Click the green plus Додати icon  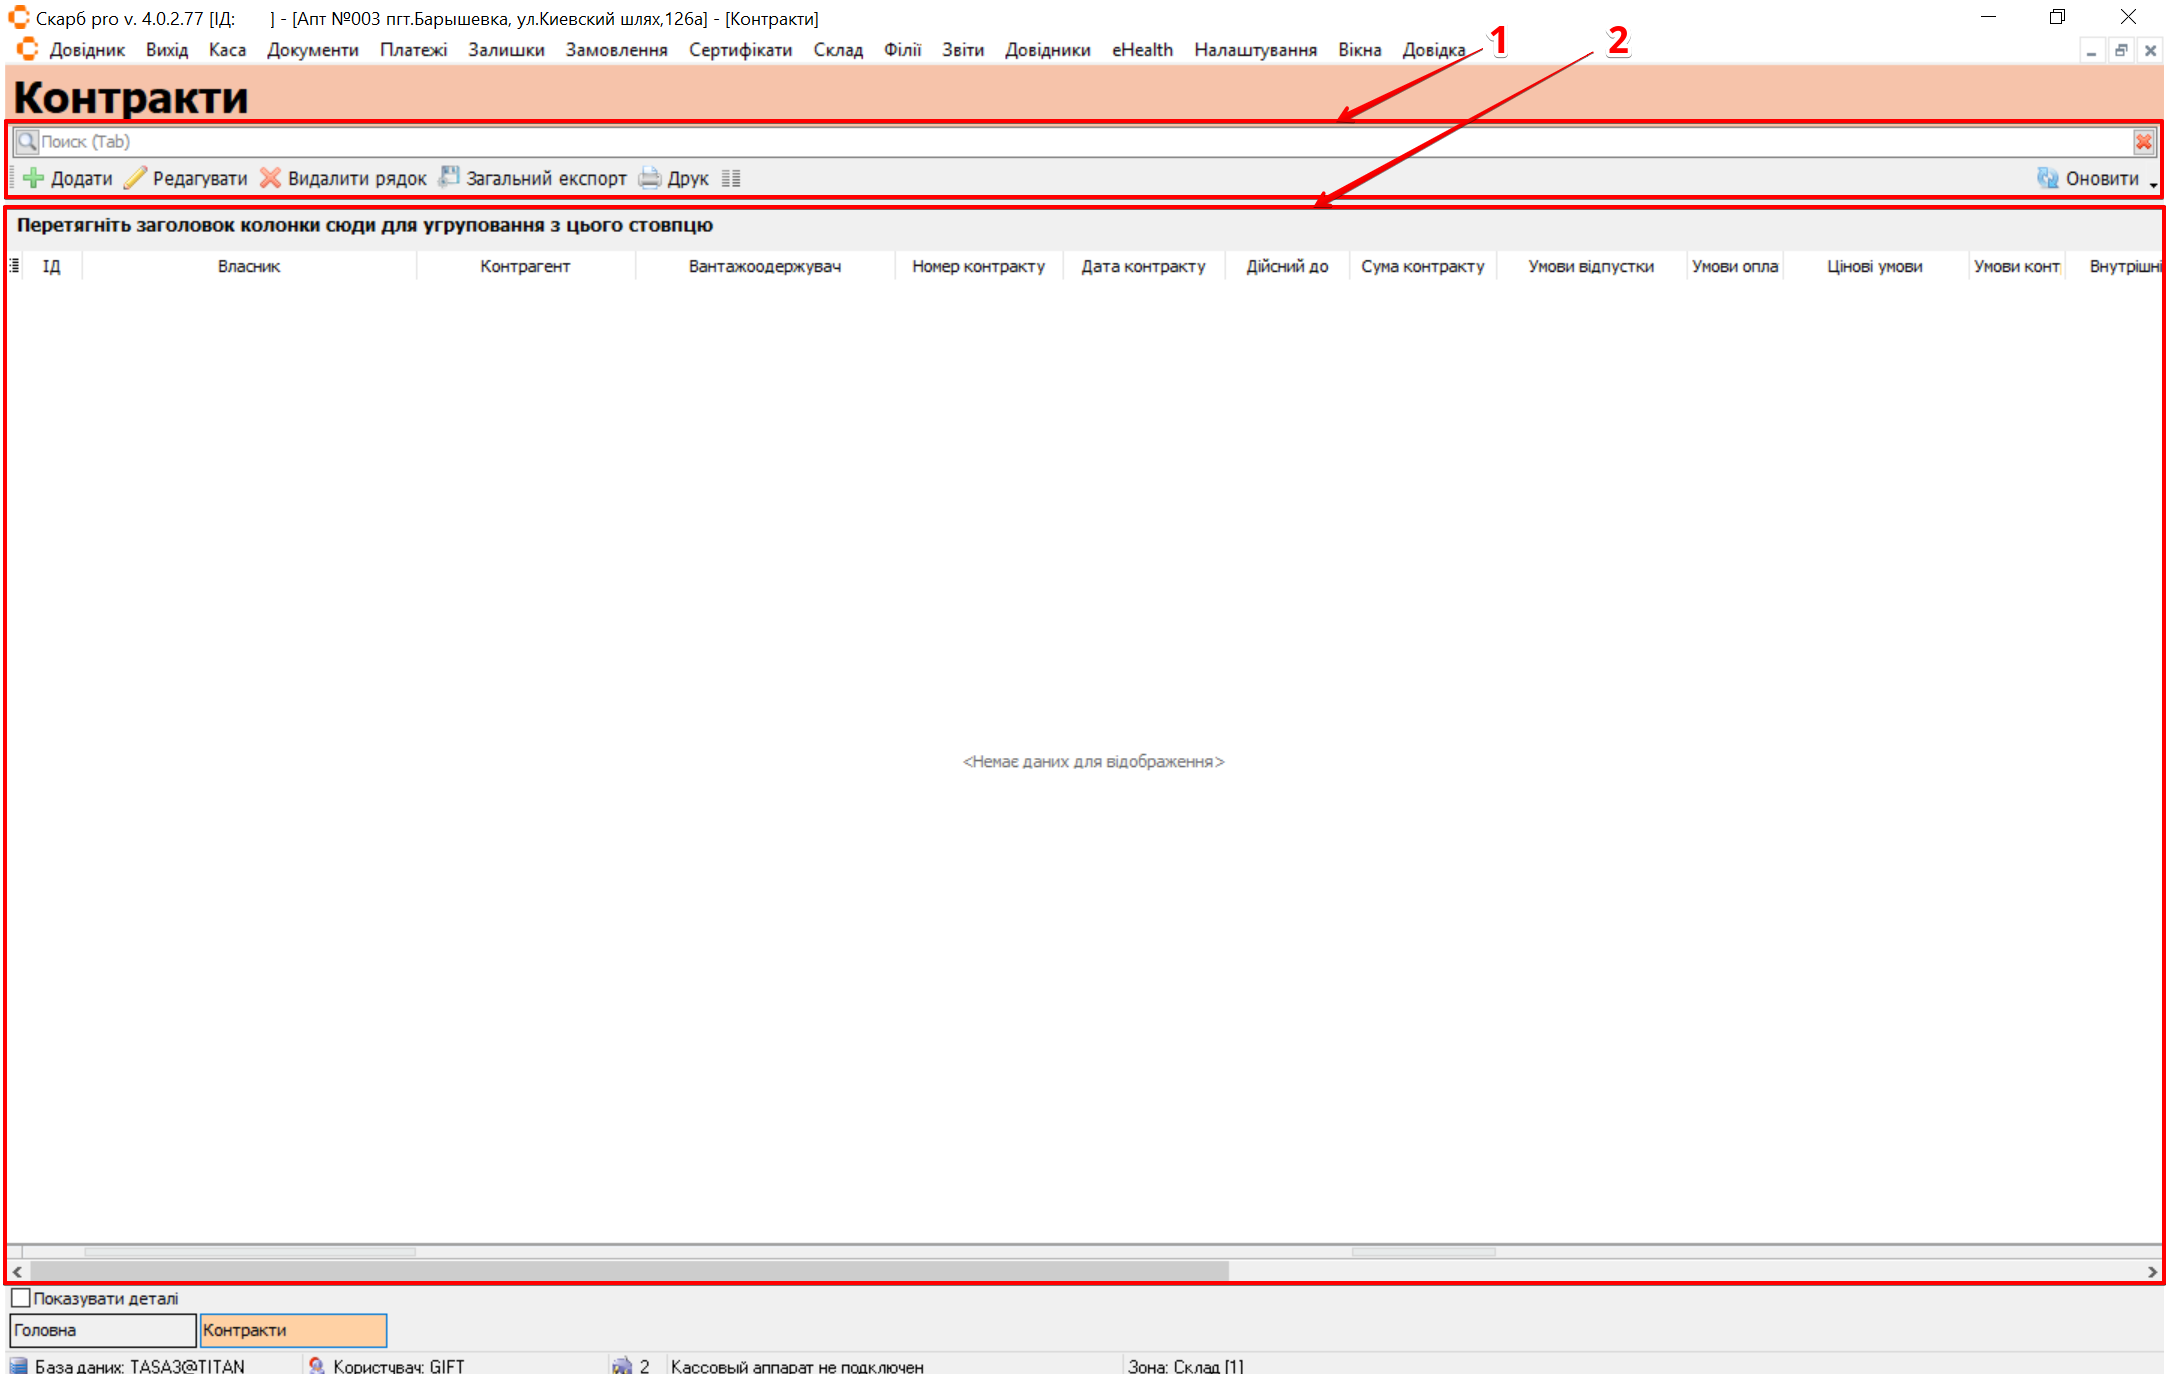(x=33, y=178)
